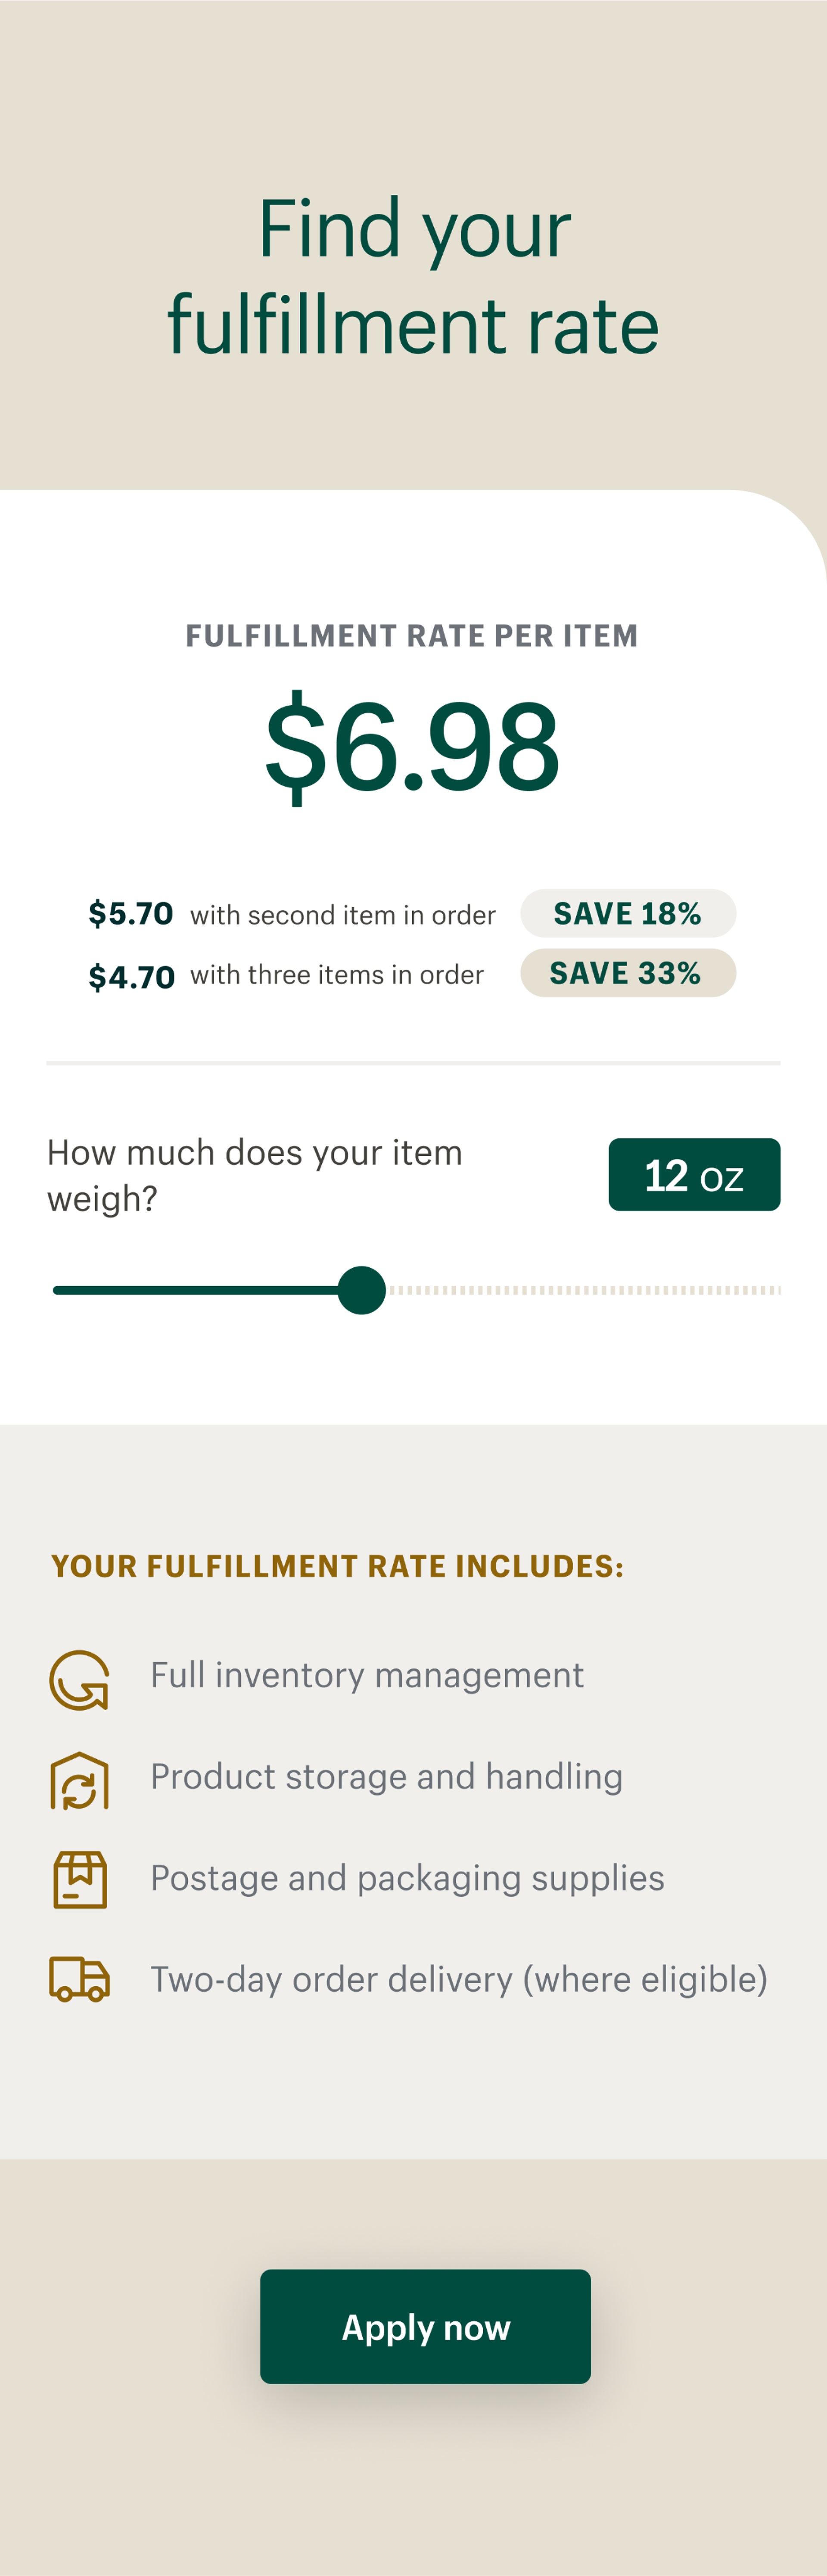
Task: Click the dotted unfilled part of weight slider
Action: click(584, 1290)
